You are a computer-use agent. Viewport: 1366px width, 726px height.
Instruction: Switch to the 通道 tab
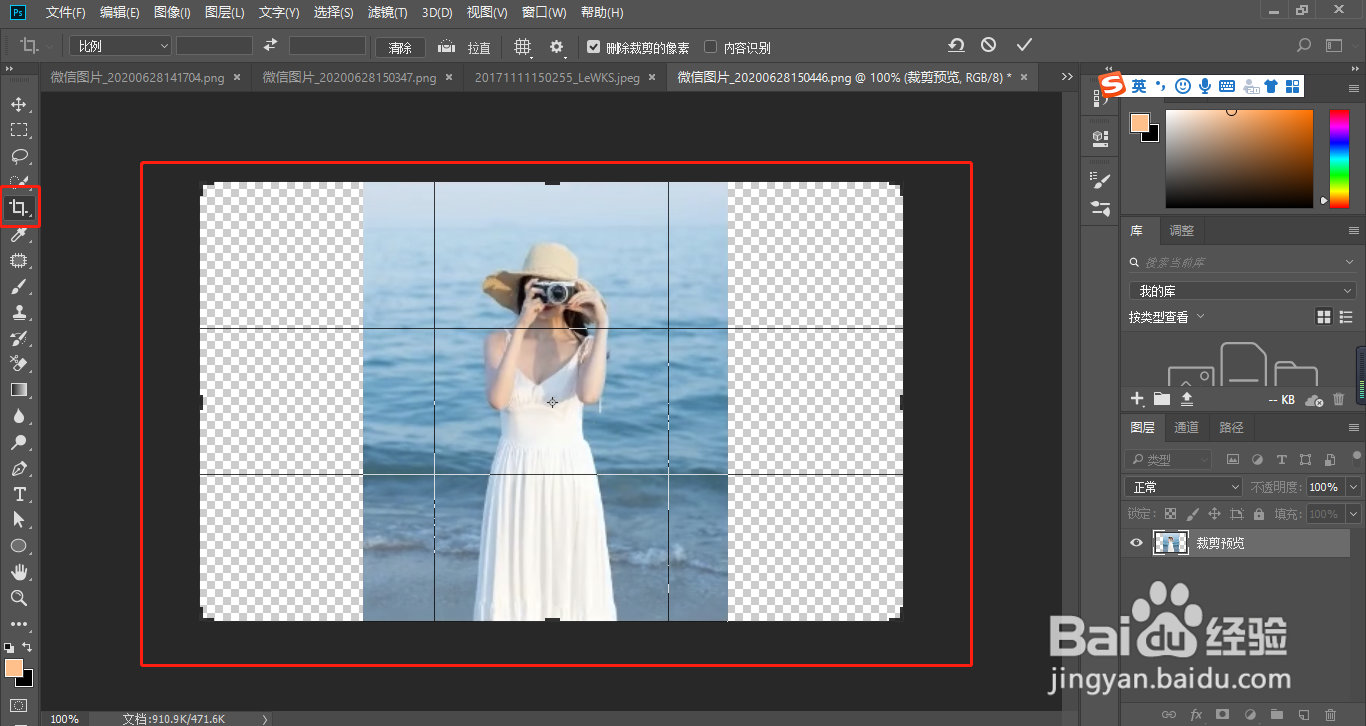coord(1187,427)
